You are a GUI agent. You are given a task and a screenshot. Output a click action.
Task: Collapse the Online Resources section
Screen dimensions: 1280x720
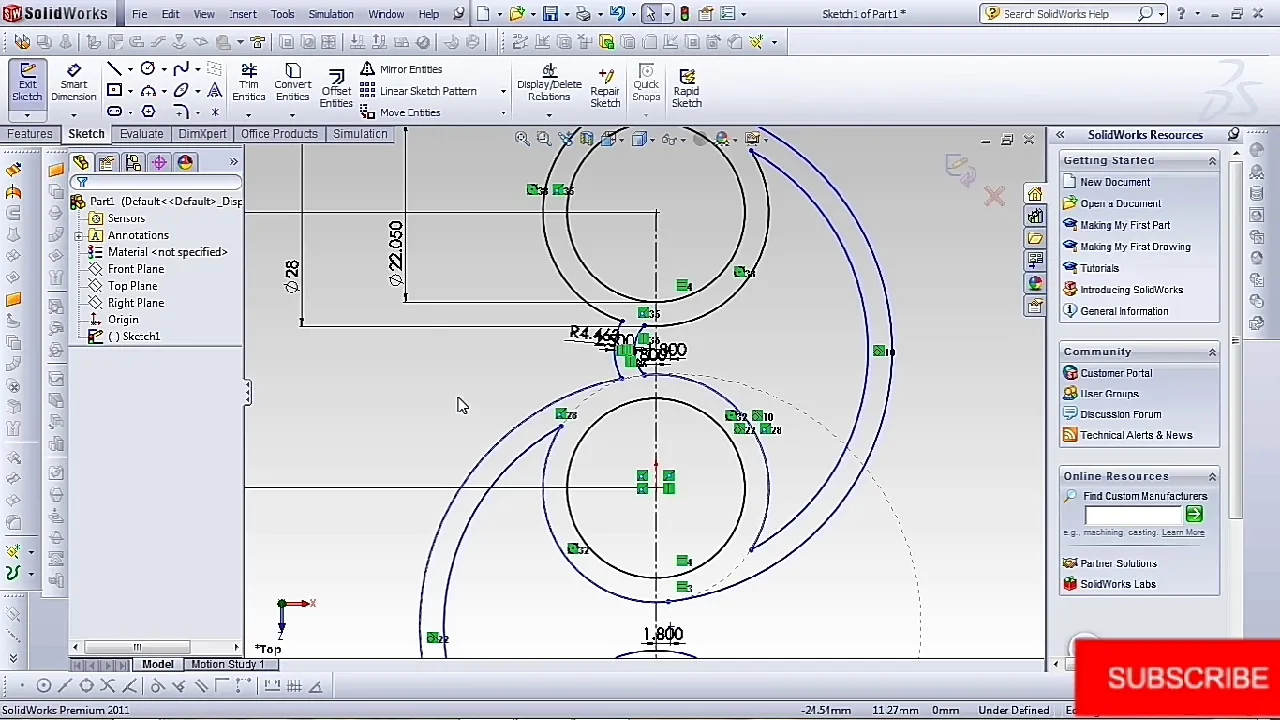click(x=1212, y=477)
